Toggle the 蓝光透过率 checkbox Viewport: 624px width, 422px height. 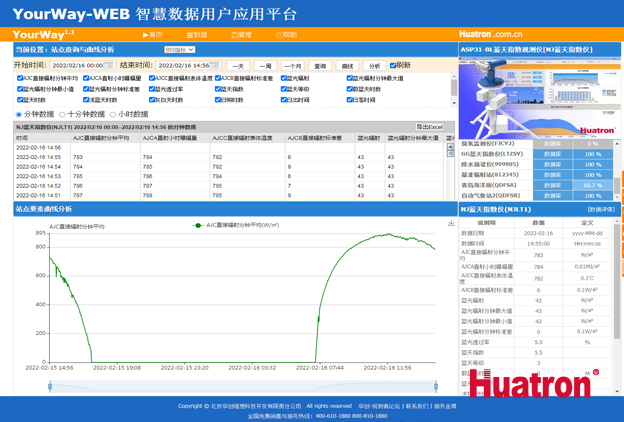pyautogui.click(x=153, y=89)
